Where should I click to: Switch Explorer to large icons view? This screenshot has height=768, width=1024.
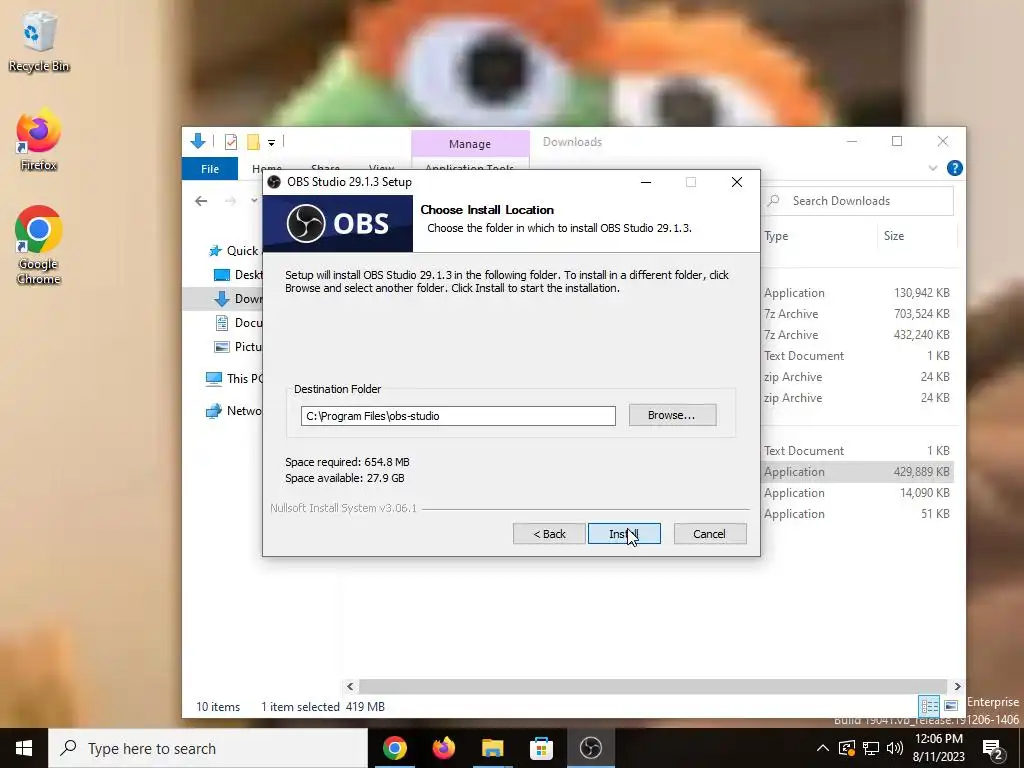coord(951,706)
